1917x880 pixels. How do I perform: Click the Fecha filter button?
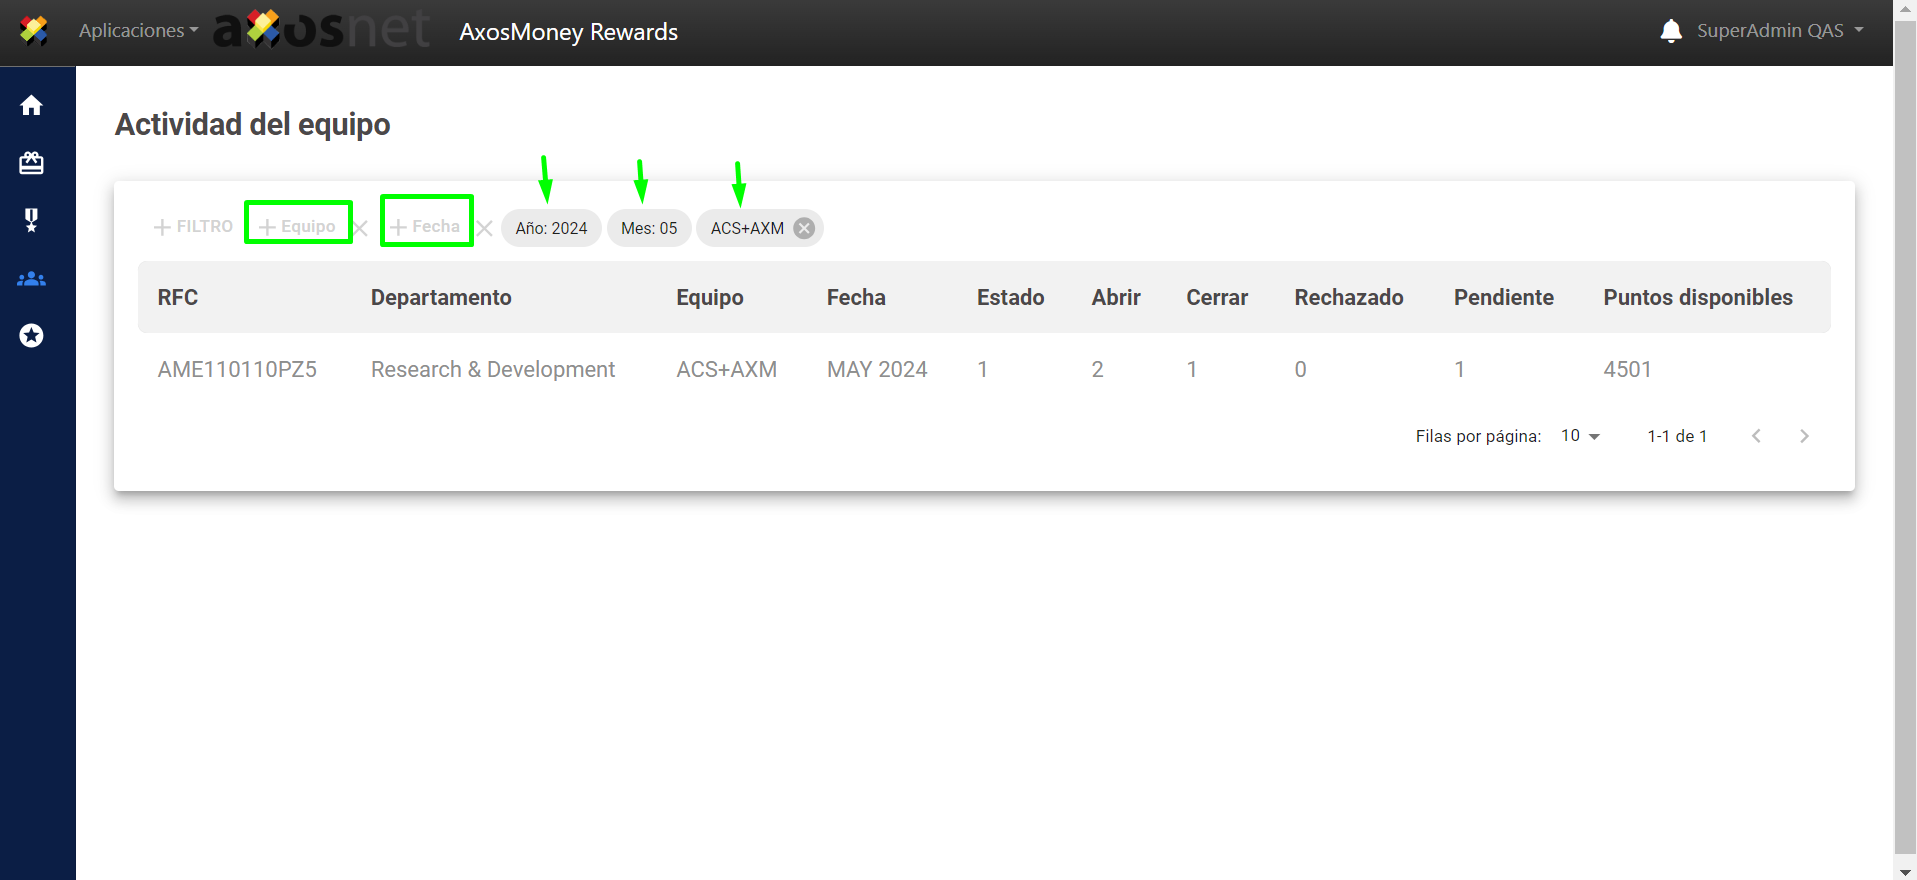coord(426,227)
